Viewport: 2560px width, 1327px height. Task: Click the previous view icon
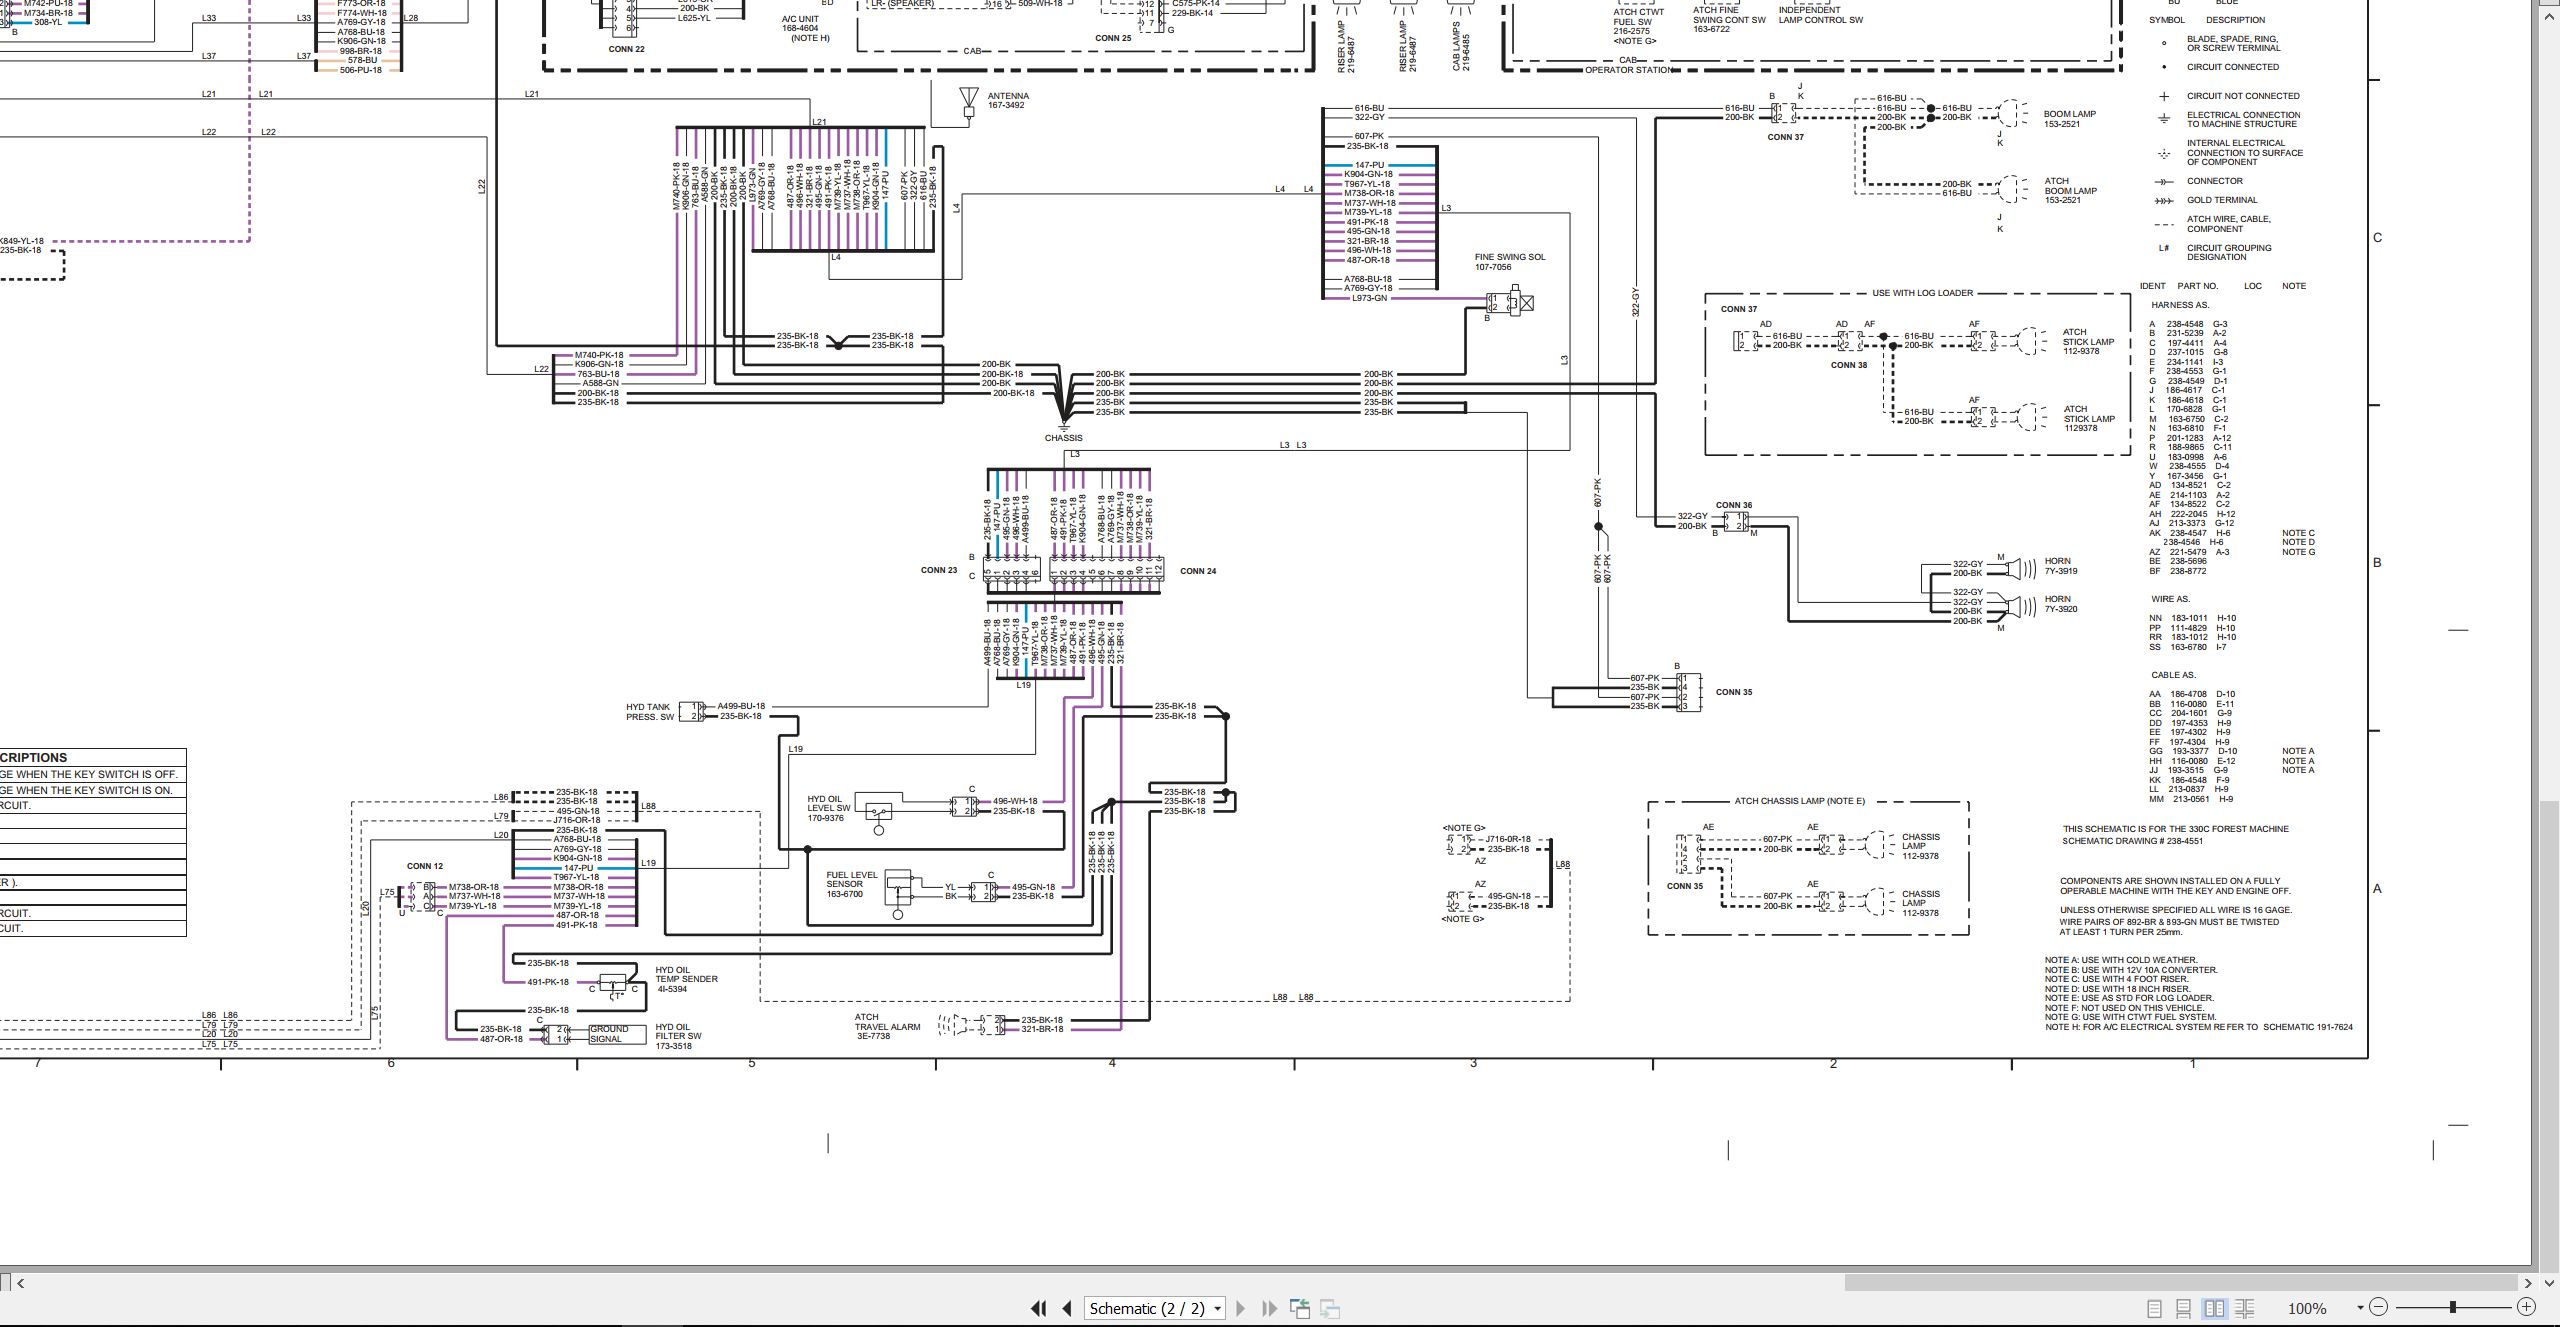tap(1300, 1308)
